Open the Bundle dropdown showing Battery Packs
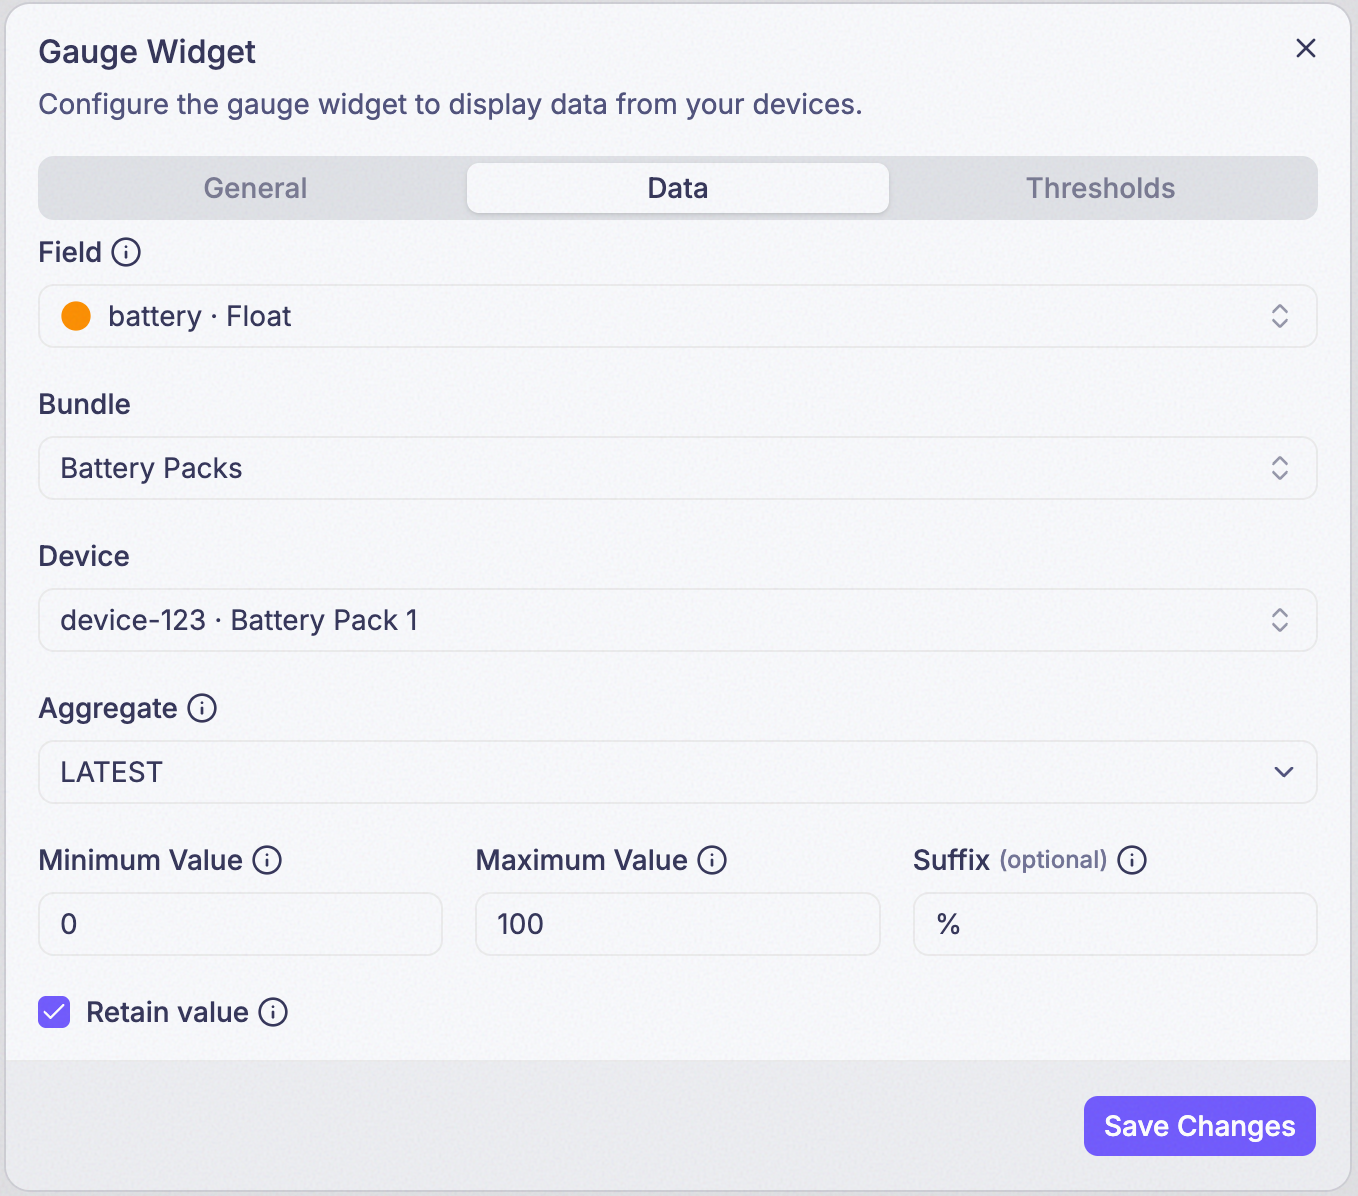Viewport: 1358px width, 1196px height. (x=678, y=468)
